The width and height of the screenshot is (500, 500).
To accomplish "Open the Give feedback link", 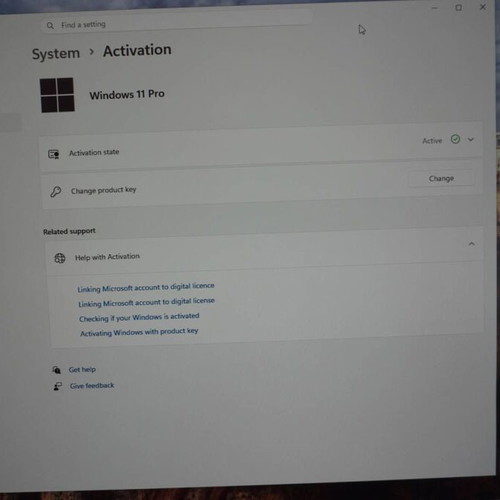I will pos(92,386).
